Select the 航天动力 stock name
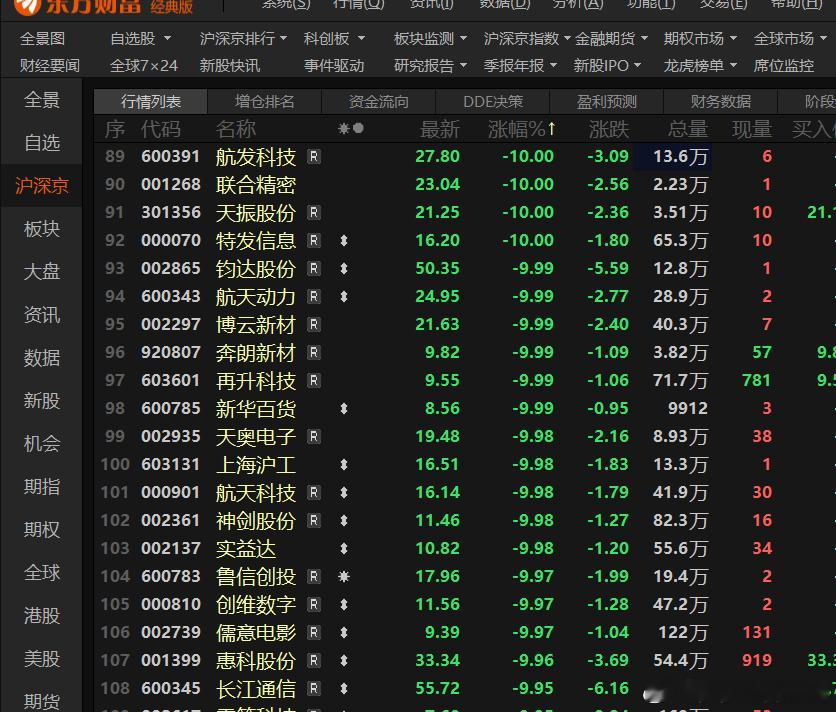836x712 pixels. tap(255, 297)
